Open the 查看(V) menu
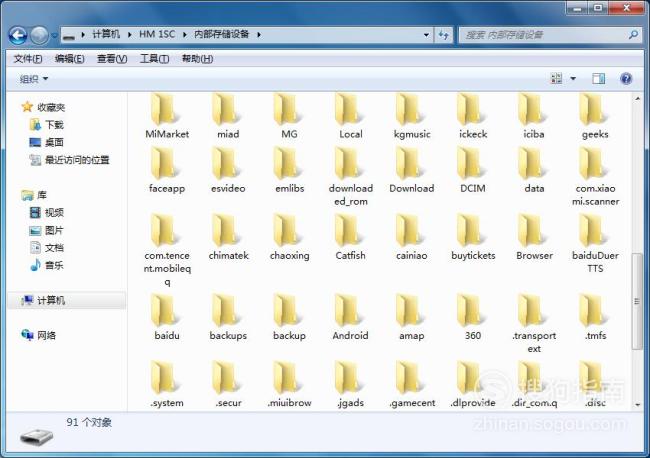This screenshot has height=458, width=650. click(112, 59)
